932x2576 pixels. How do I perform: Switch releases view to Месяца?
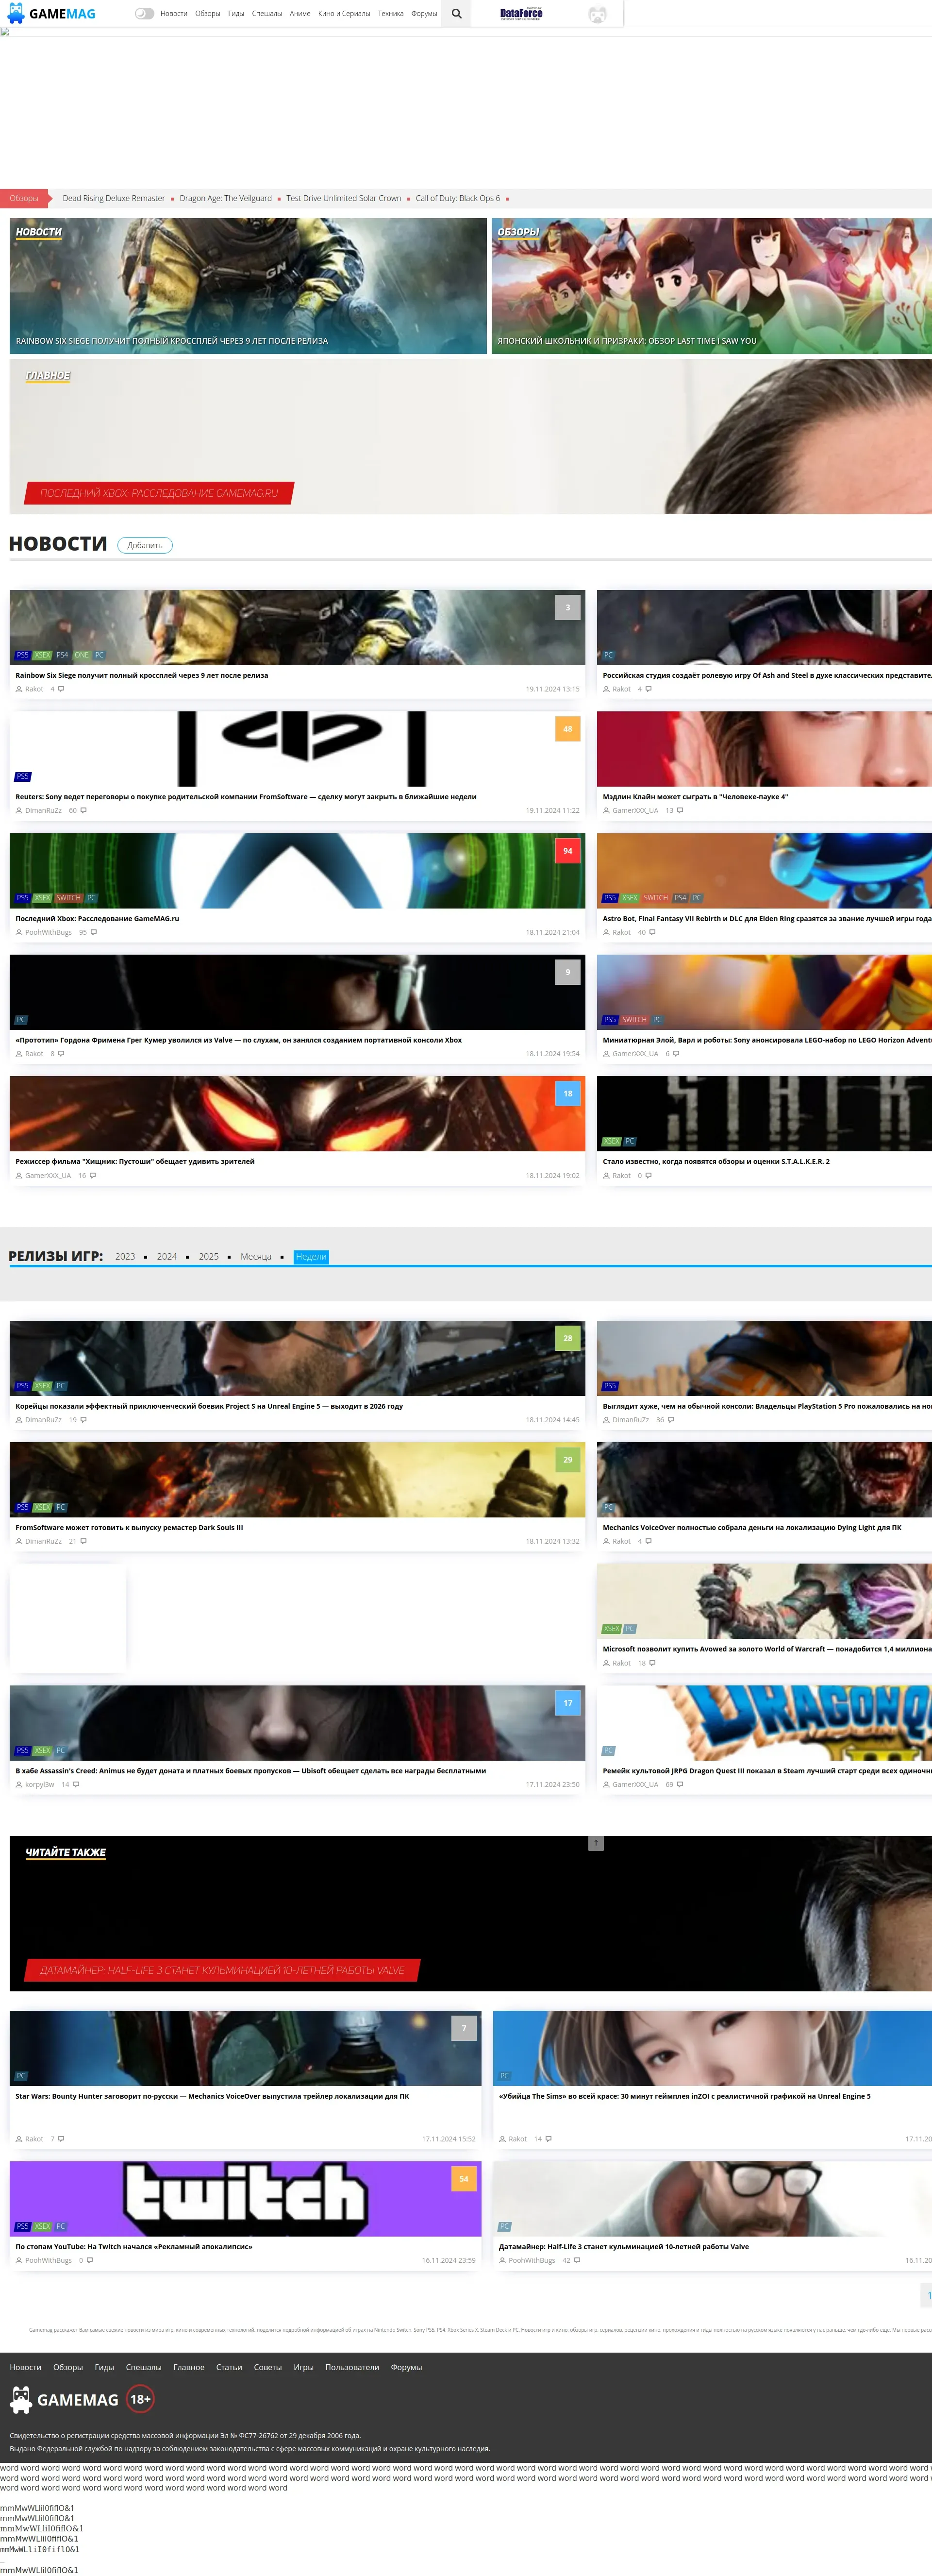coord(256,1257)
